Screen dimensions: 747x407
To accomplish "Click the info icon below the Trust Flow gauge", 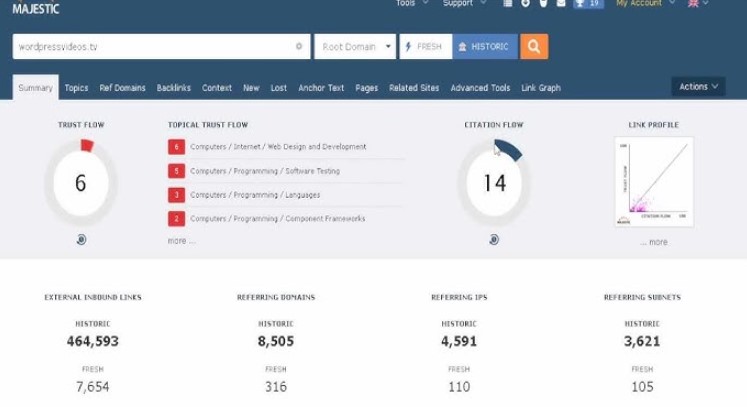I will (81, 239).
